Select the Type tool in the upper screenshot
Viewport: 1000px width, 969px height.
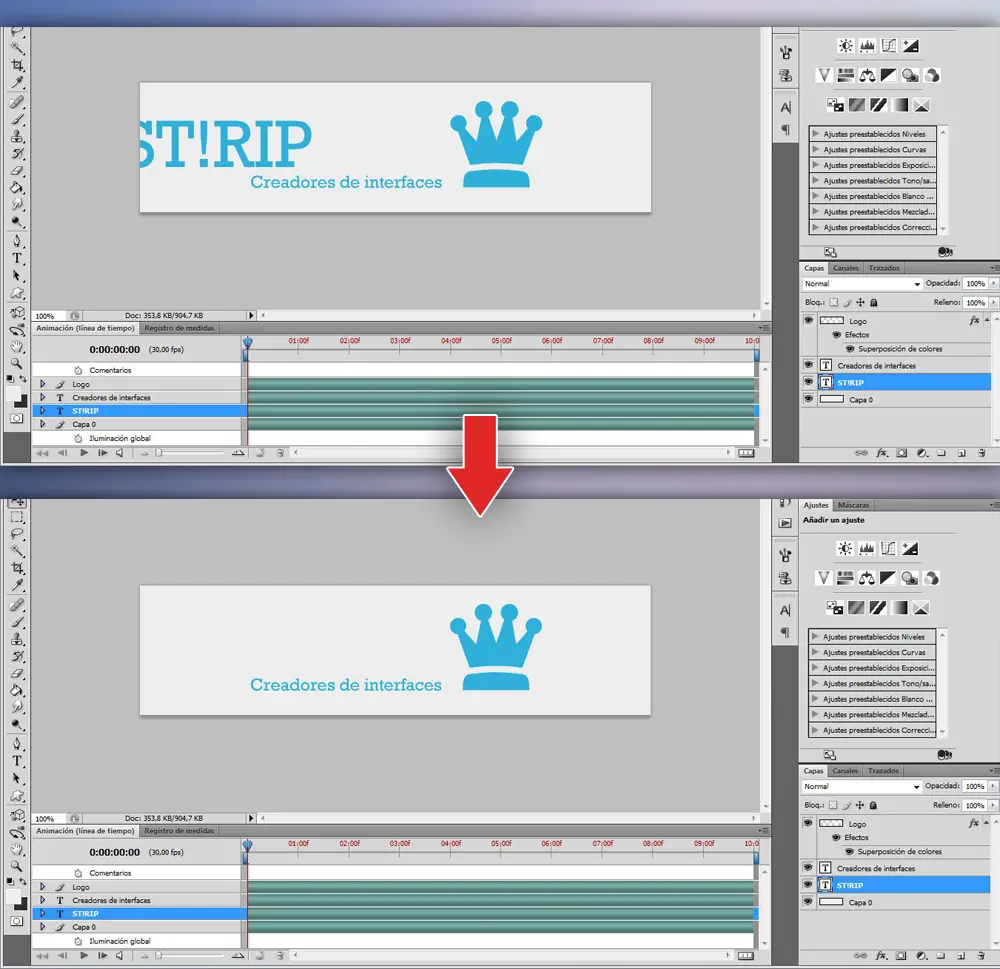[x=17, y=258]
